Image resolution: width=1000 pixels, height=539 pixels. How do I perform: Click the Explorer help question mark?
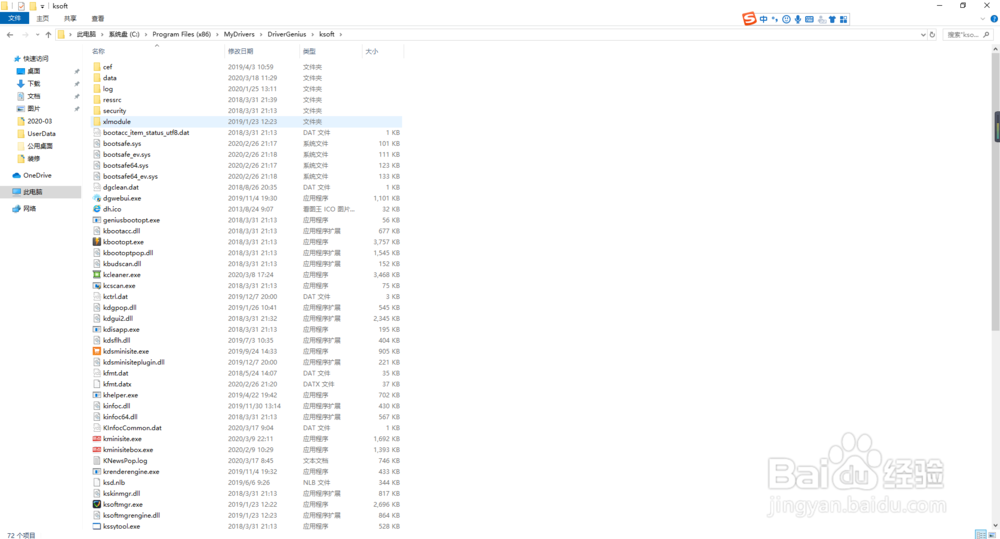point(994,18)
